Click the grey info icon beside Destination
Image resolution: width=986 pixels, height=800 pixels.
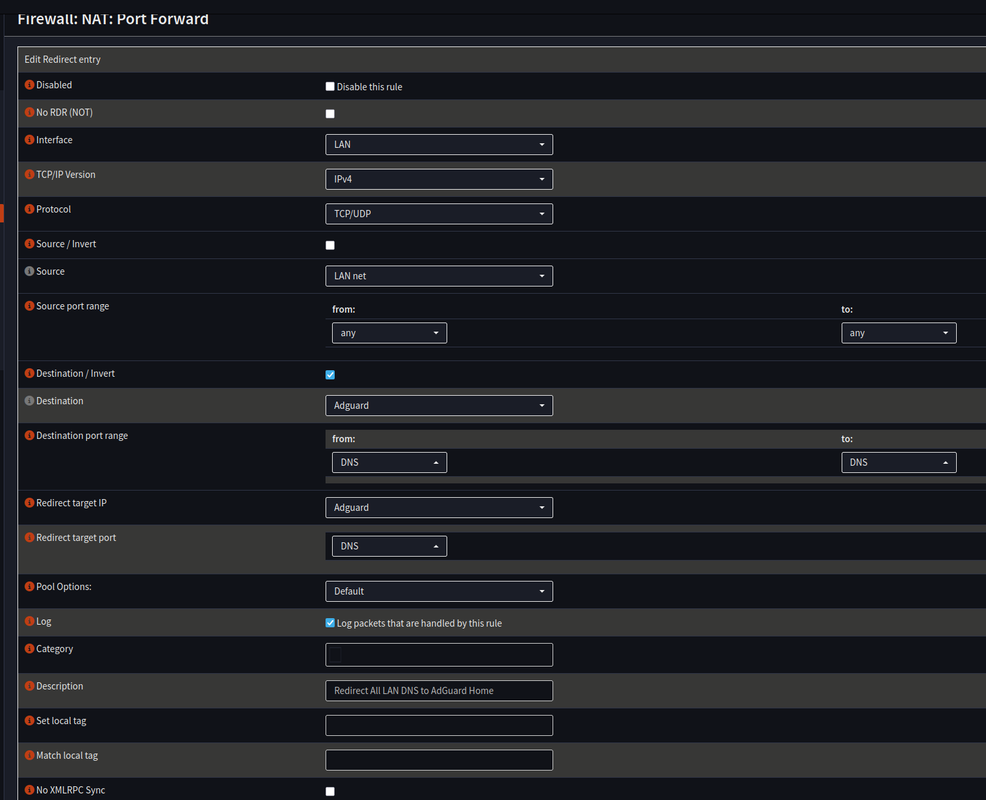click(29, 401)
